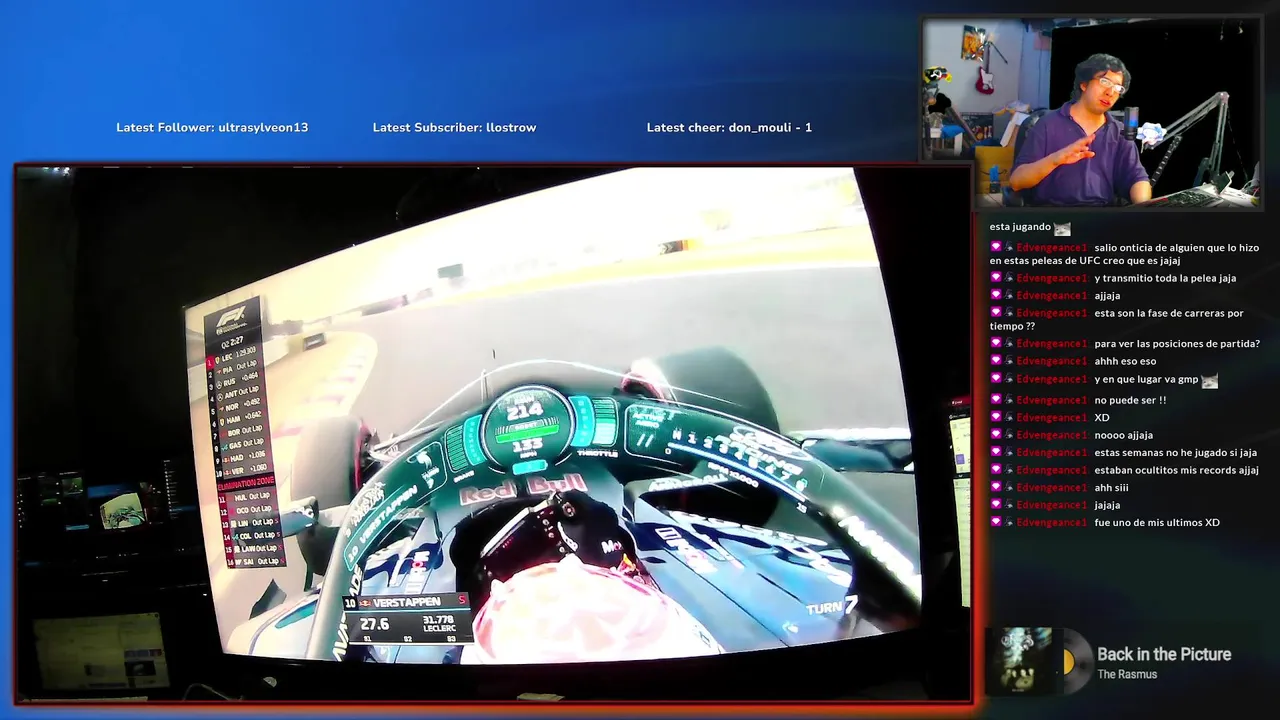The height and width of the screenshot is (720, 1280).
Task: Click the heart badge on the standalone "XD" message
Action: click(x=996, y=417)
